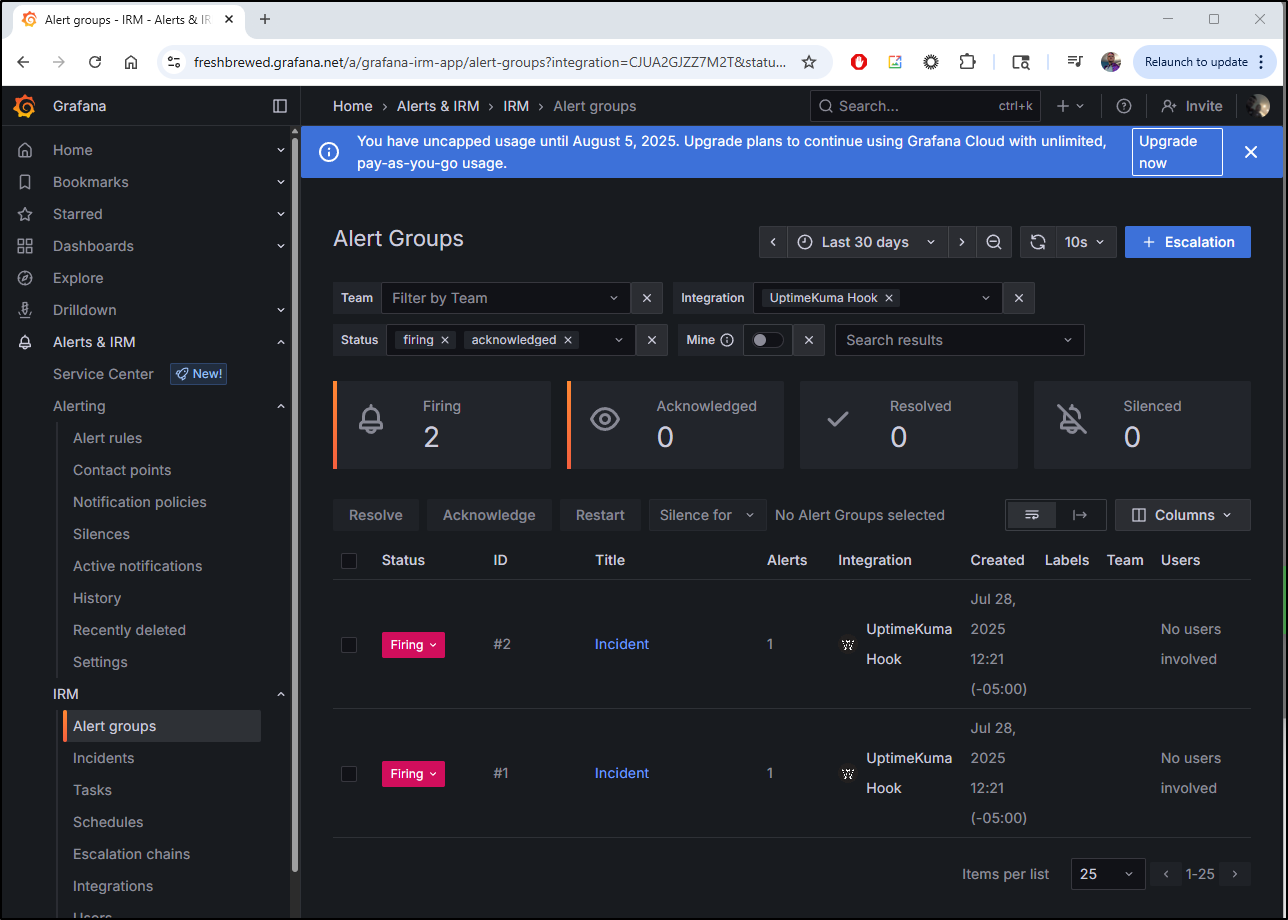The width and height of the screenshot is (1288, 920).
Task: Open the Incident link for #2
Action: (622, 645)
